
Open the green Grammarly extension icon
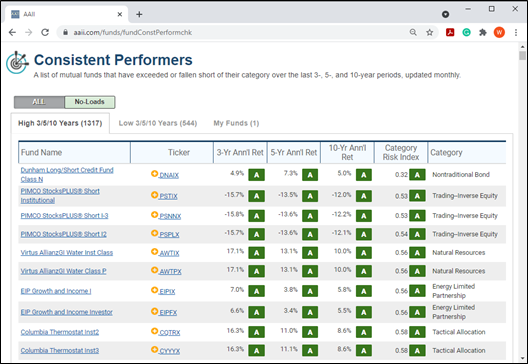point(466,32)
